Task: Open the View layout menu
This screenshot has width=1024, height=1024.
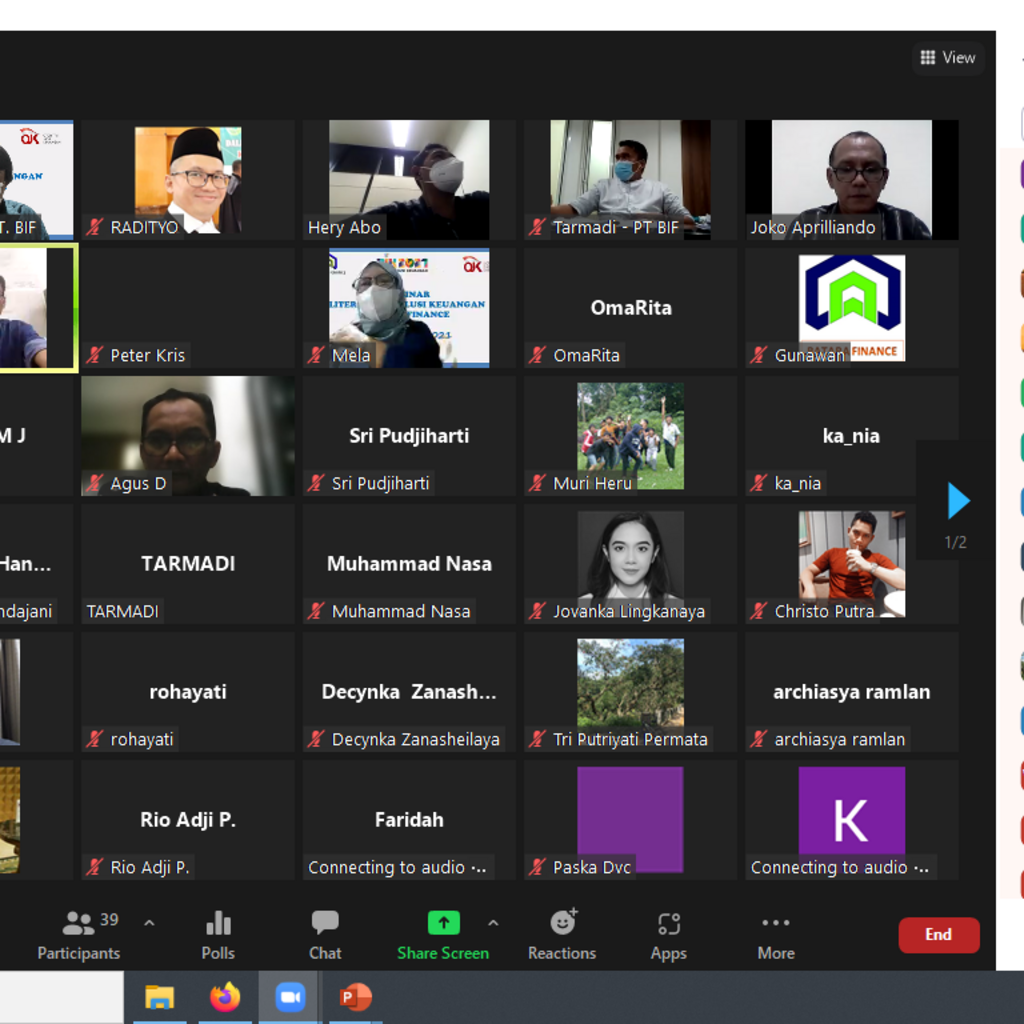Action: pos(947,58)
